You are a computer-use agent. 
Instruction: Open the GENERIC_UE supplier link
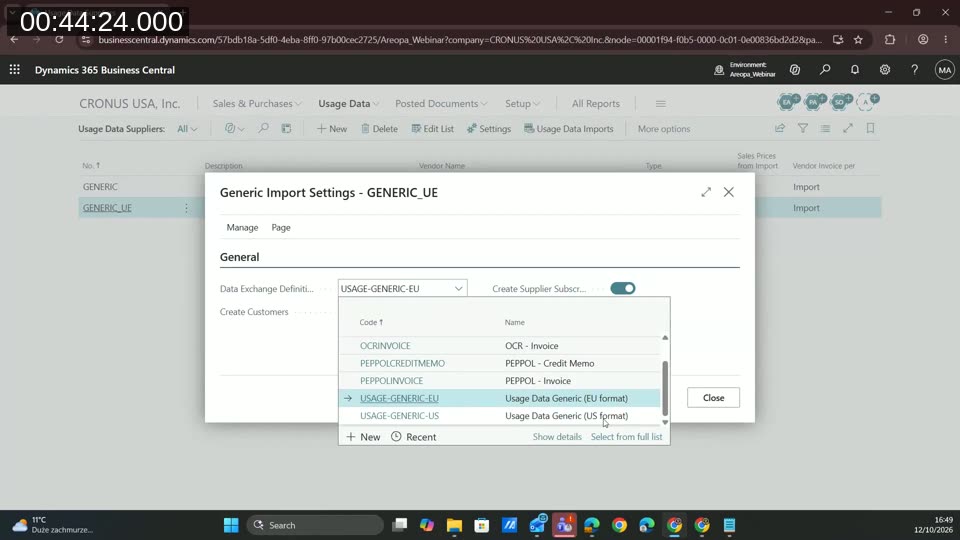pyautogui.click(x=107, y=208)
